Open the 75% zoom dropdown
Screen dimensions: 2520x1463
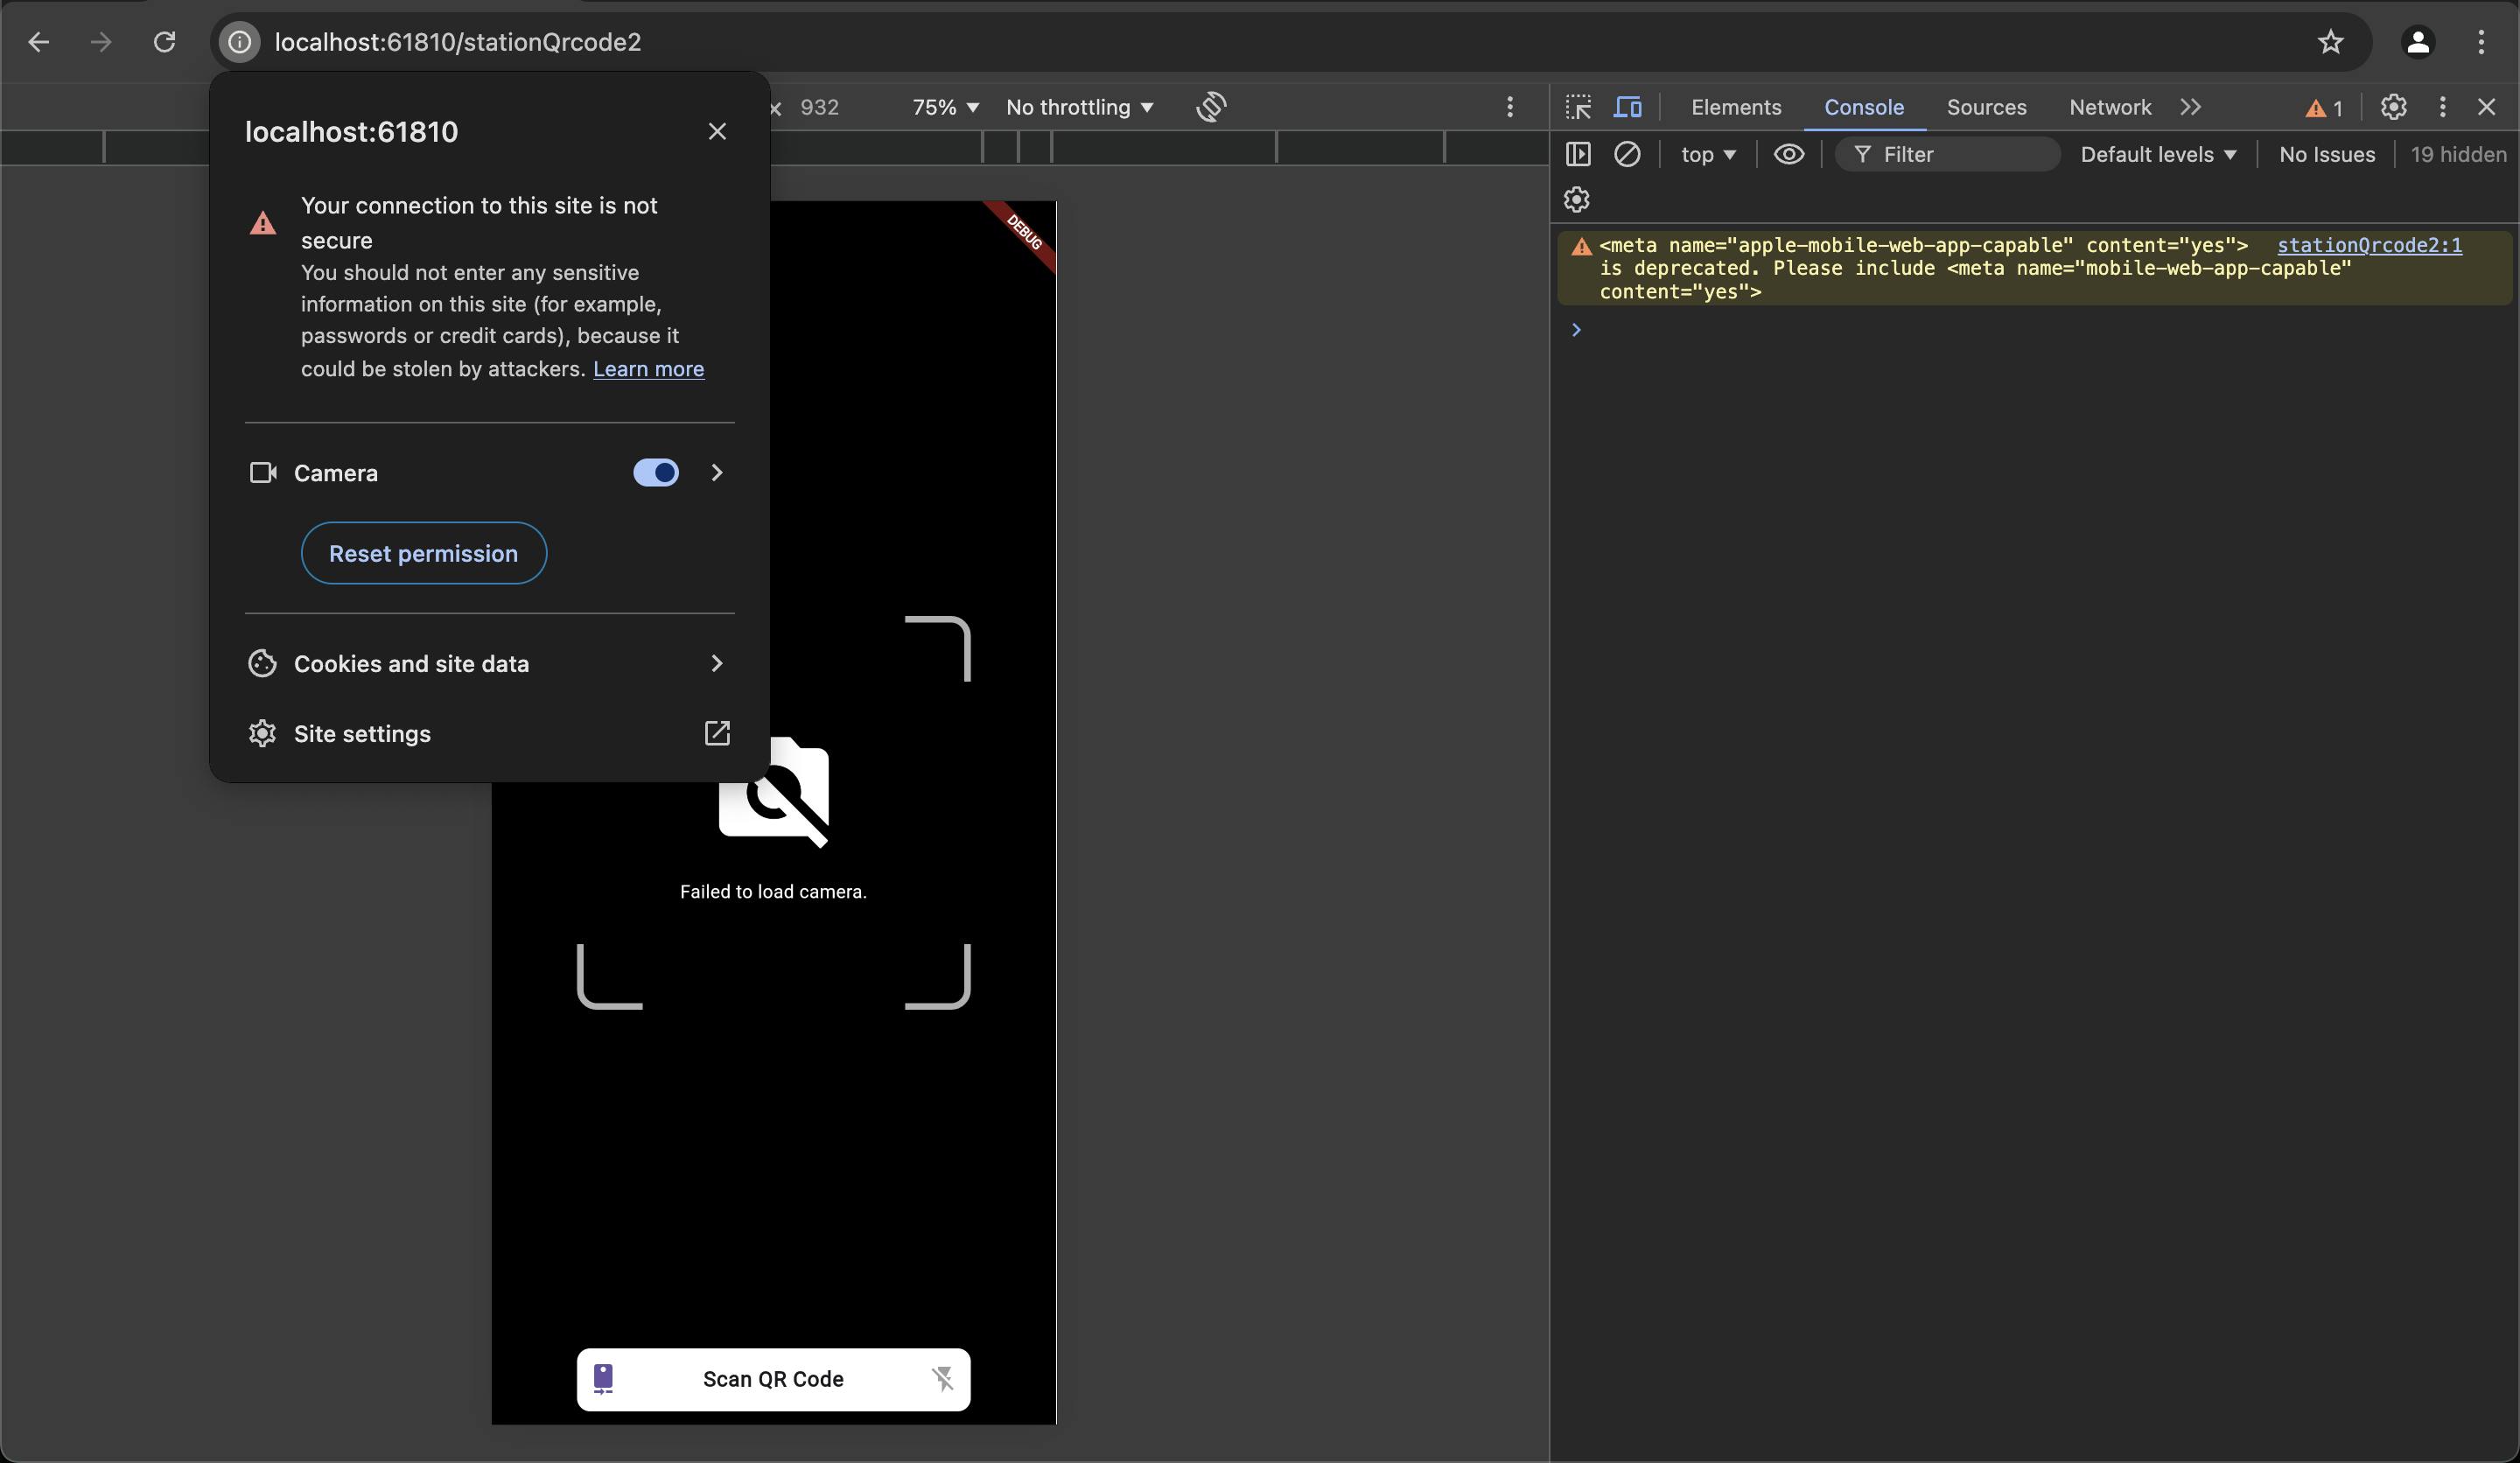point(945,107)
